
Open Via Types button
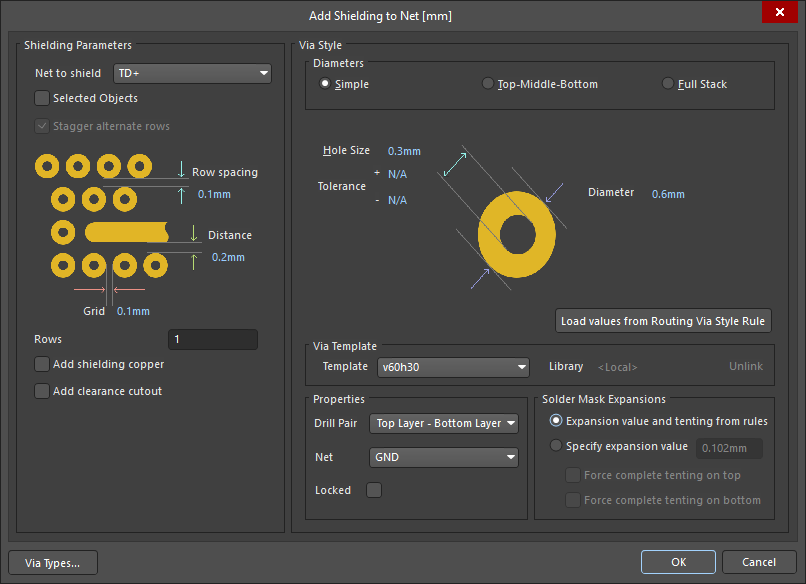point(53,562)
